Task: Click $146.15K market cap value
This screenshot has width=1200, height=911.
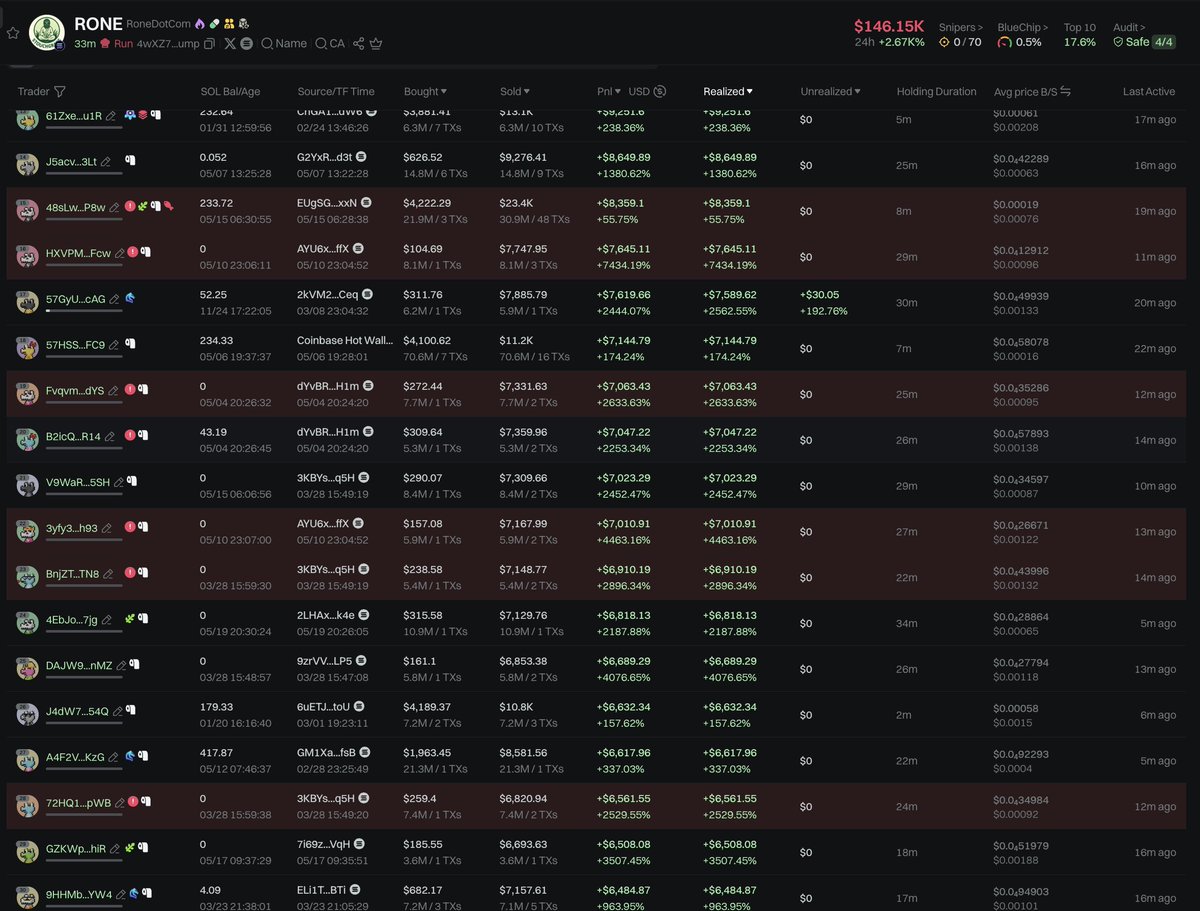Action: tap(889, 25)
